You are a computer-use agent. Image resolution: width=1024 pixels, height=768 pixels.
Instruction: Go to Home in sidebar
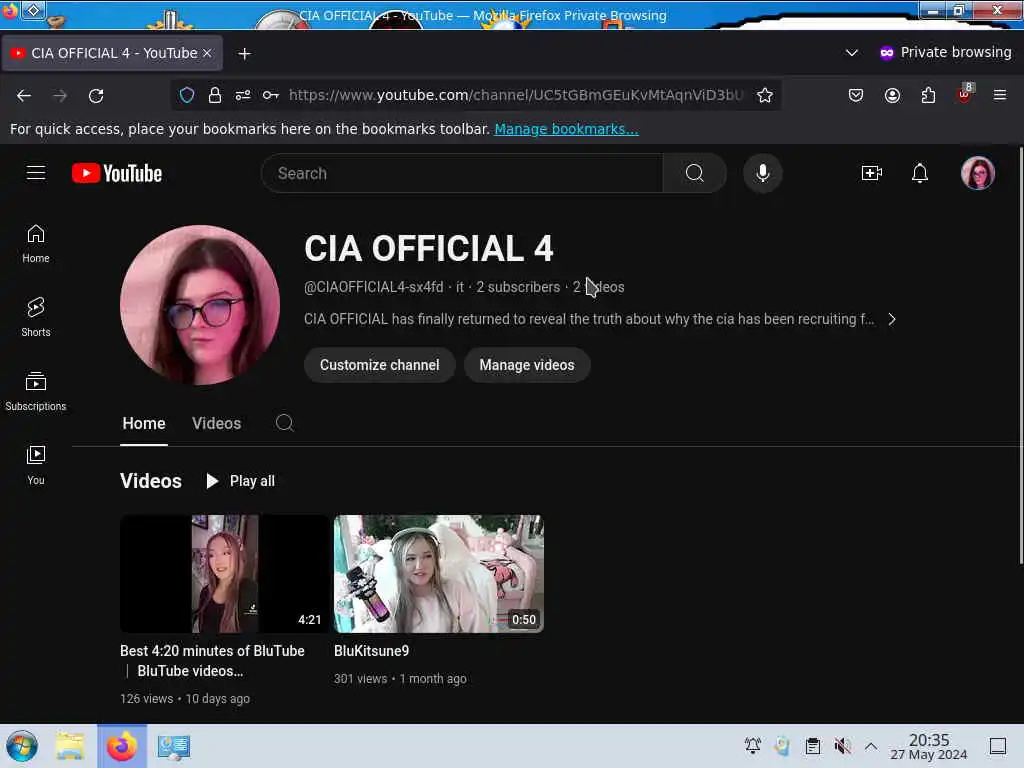coord(36,244)
